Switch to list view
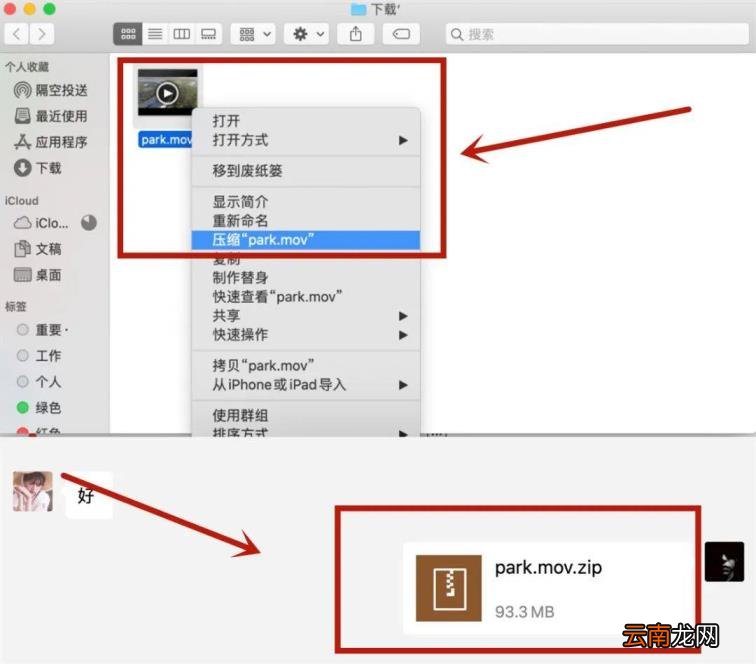 155,34
